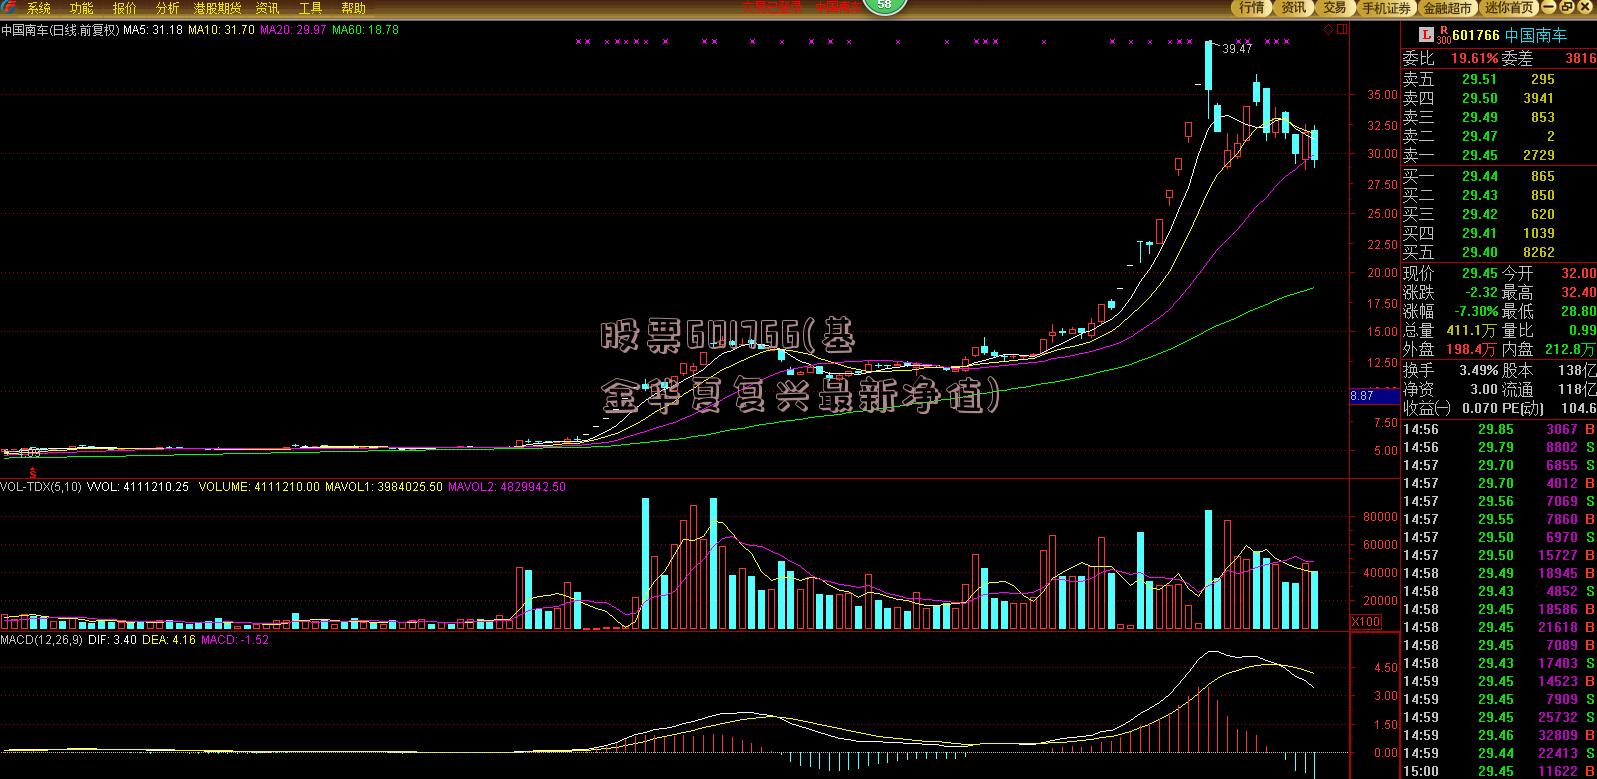Image resolution: width=1597 pixels, height=779 pixels.
Task: Click the green 58 score badge
Action: click(884, 5)
